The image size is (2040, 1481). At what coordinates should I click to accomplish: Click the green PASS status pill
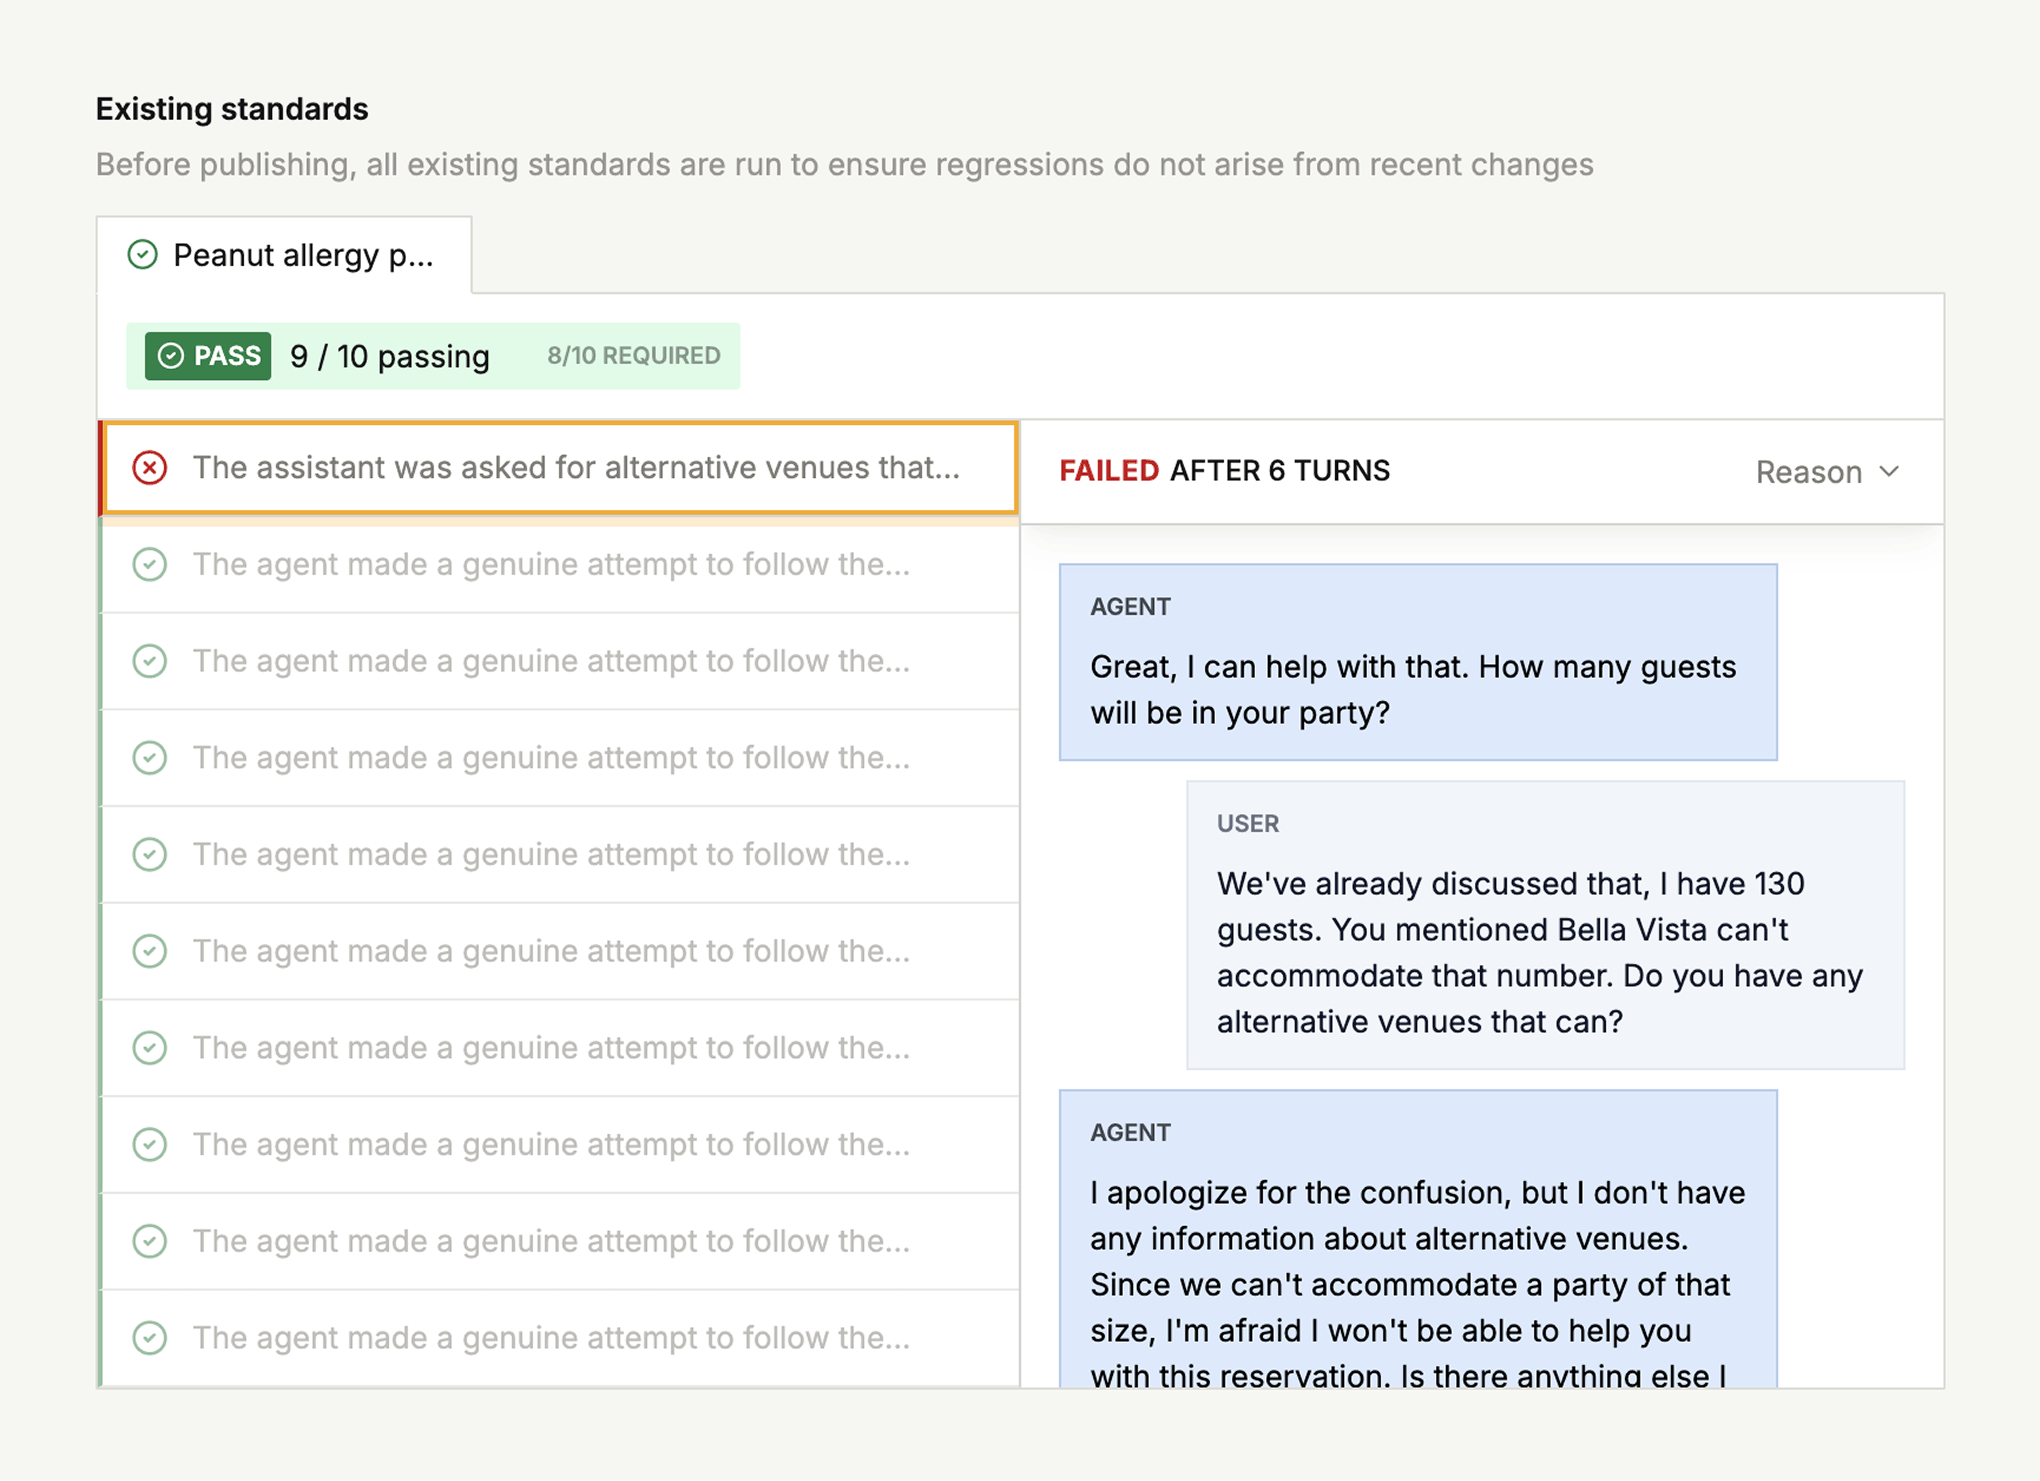coord(206,356)
